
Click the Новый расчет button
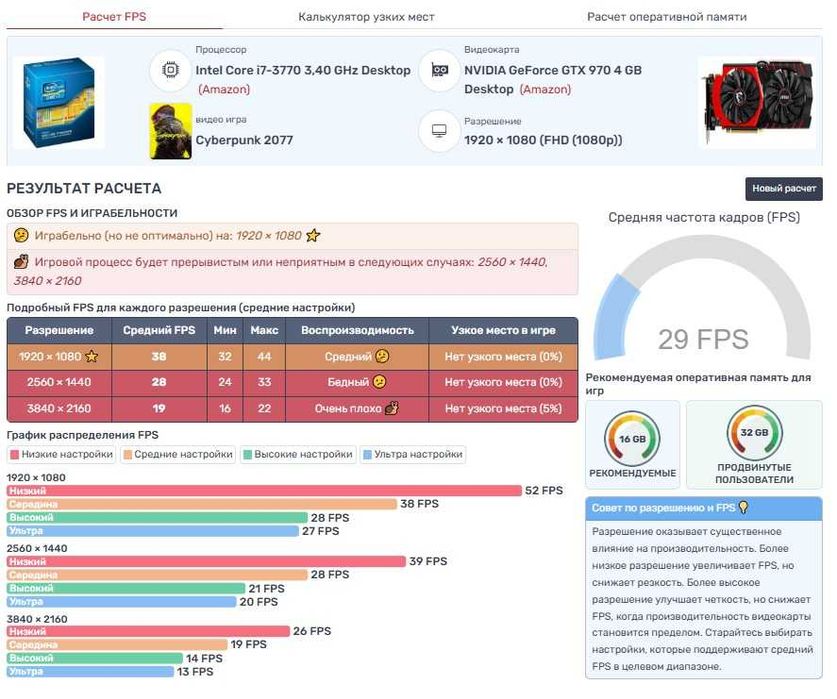coord(784,189)
